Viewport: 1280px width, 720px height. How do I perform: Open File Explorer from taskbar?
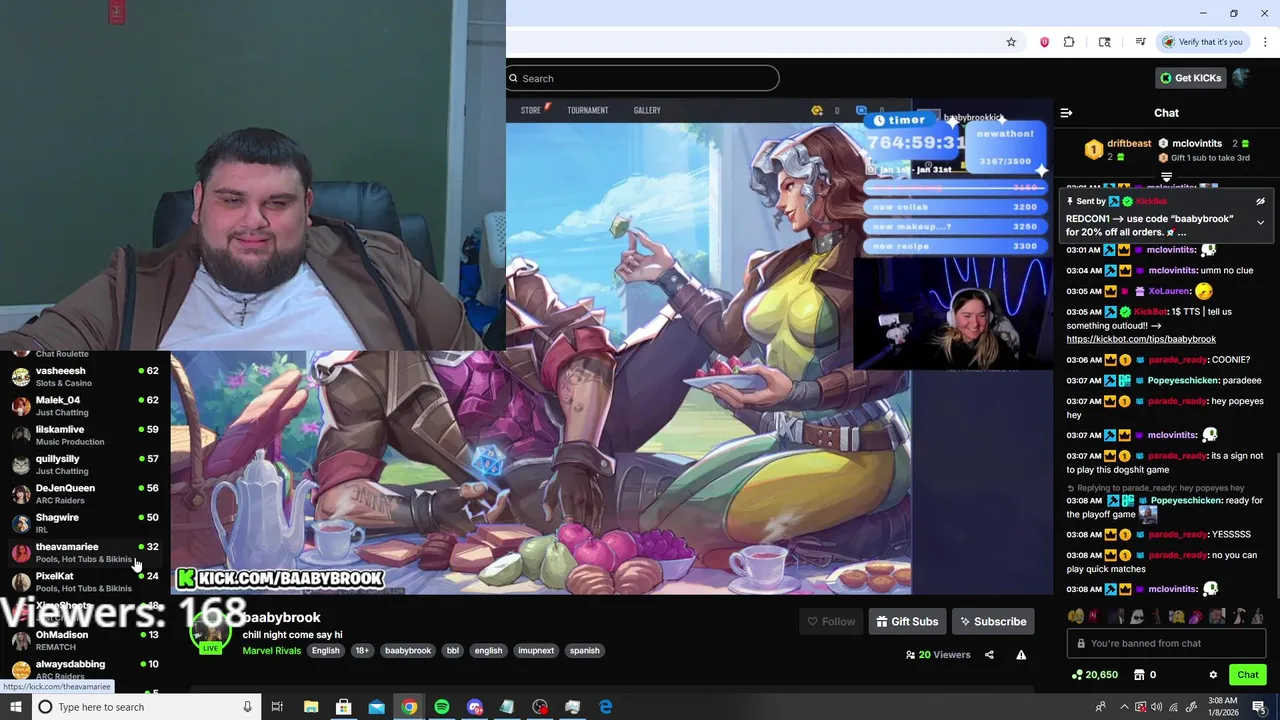[310, 707]
